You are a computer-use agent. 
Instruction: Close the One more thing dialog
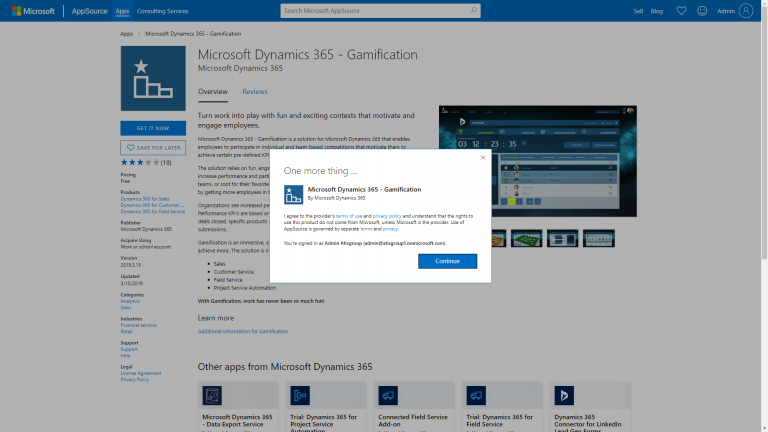point(483,157)
